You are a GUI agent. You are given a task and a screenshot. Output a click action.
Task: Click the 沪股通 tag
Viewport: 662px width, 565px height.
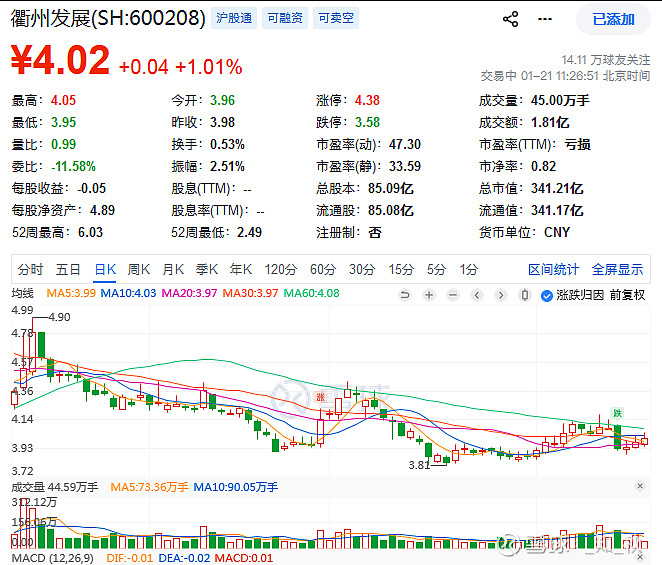(x=234, y=18)
